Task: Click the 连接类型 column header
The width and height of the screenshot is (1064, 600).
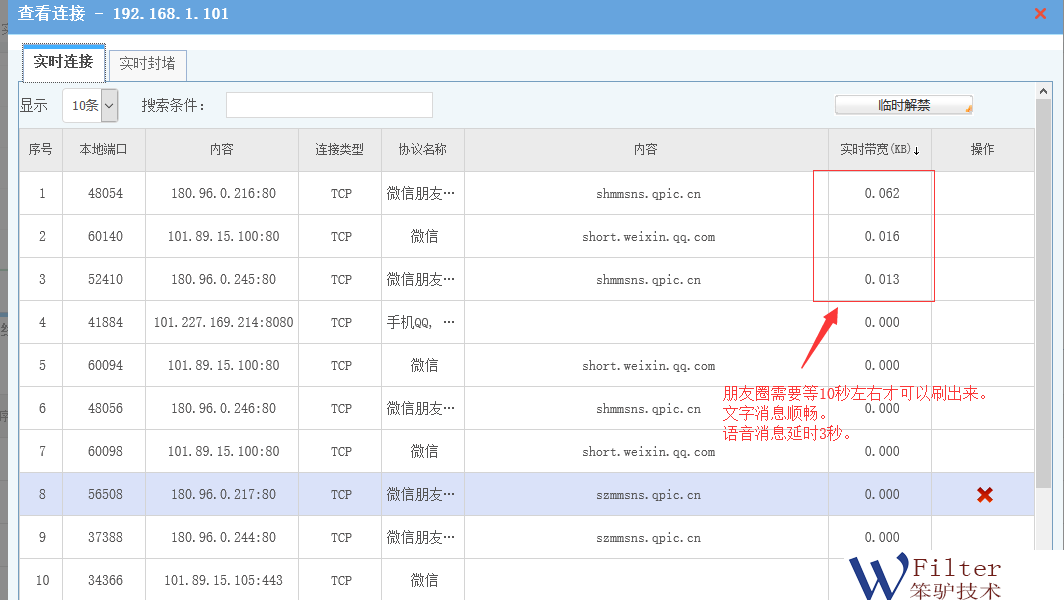Action: coord(340,150)
